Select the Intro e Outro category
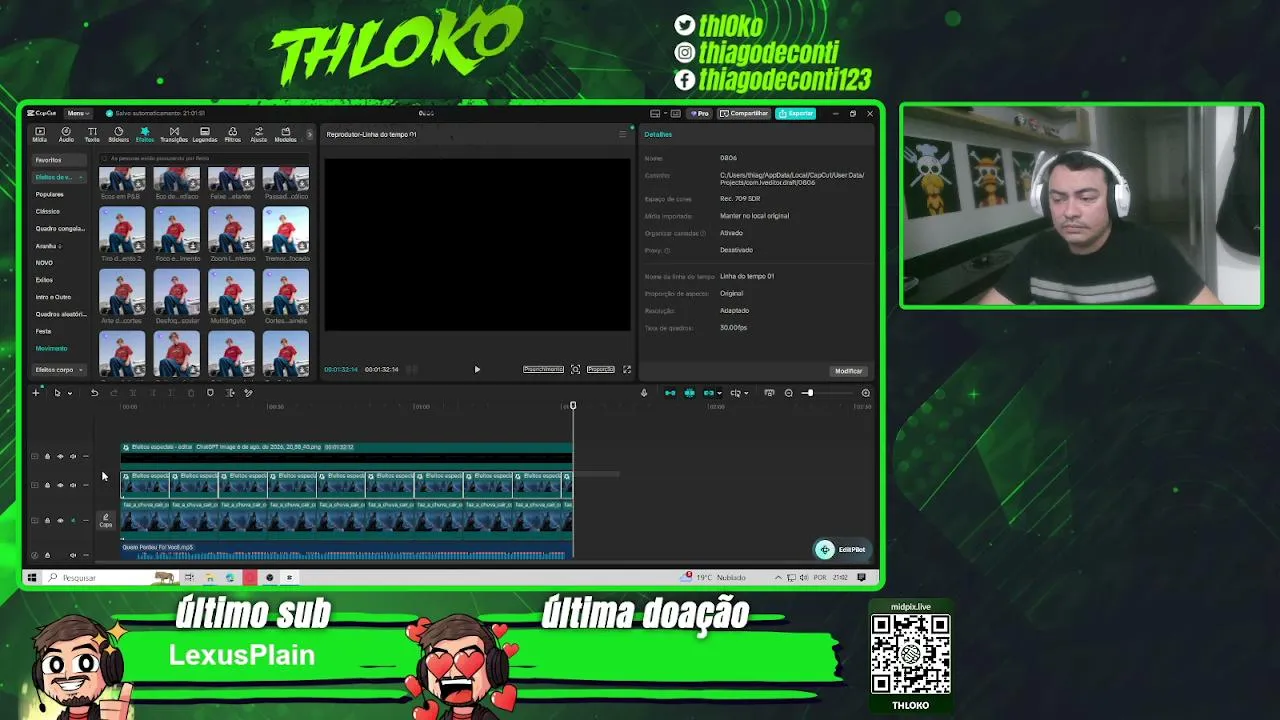The width and height of the screenshot is (1280, 720). tap(53, 297)
